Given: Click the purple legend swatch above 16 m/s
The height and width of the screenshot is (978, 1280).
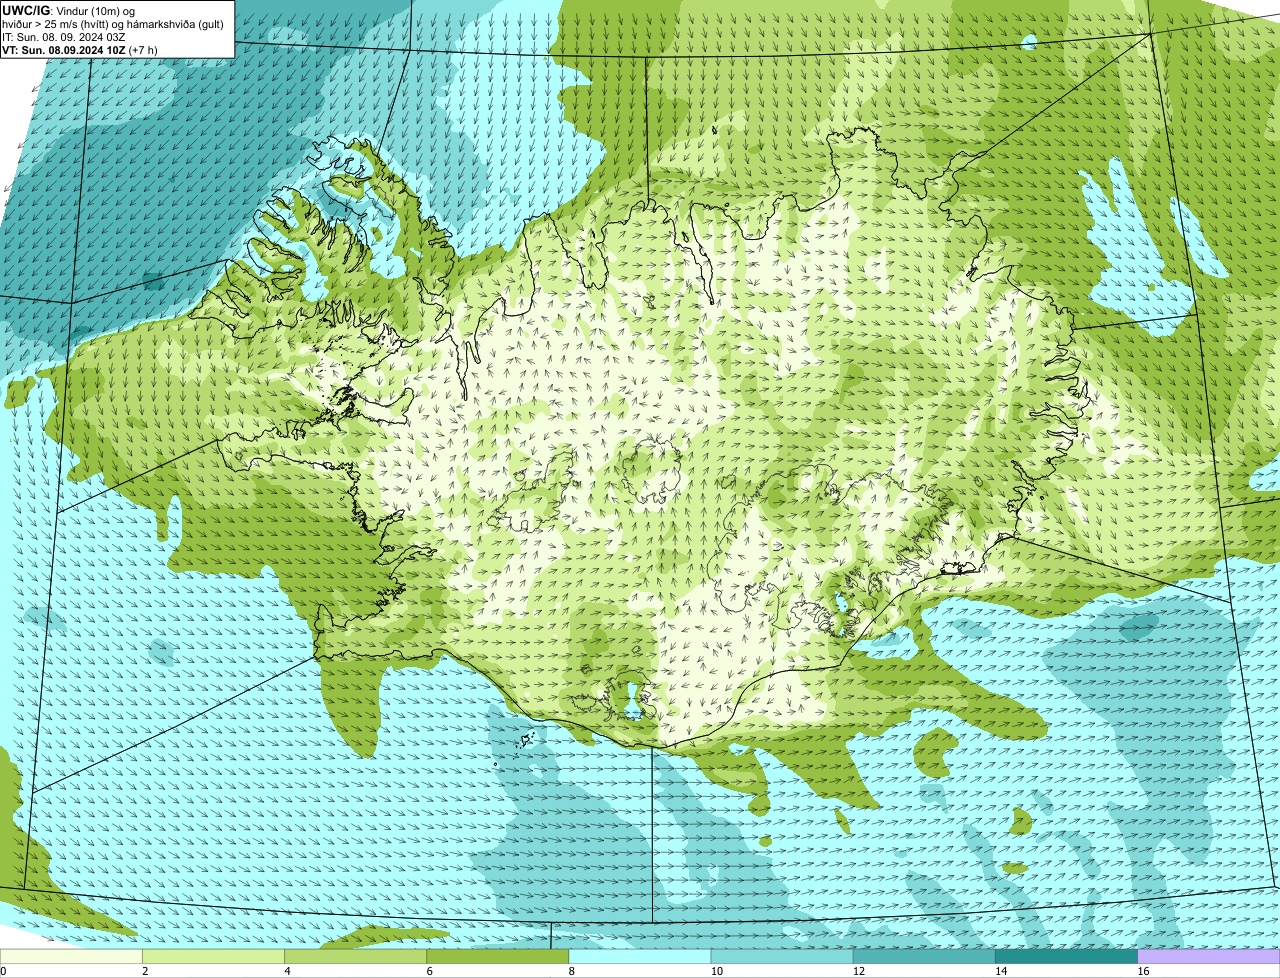Looking at the screenshot, I should (x=1209, y=957).
